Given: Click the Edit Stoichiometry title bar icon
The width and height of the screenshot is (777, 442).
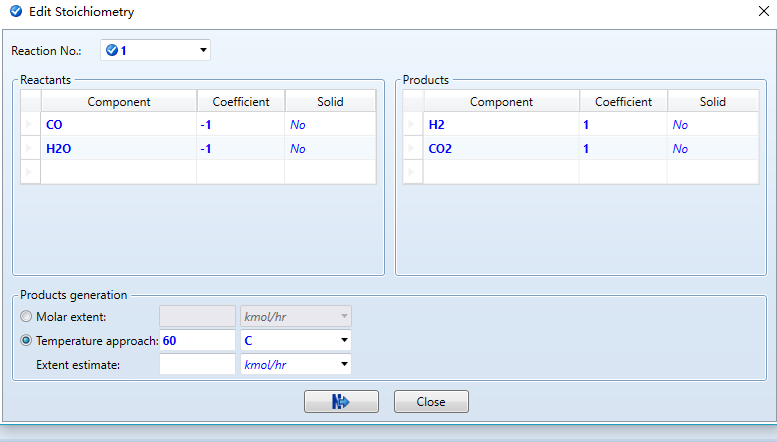Looking at the screenshot, I should pyautogui.click(x=14, y=13).
